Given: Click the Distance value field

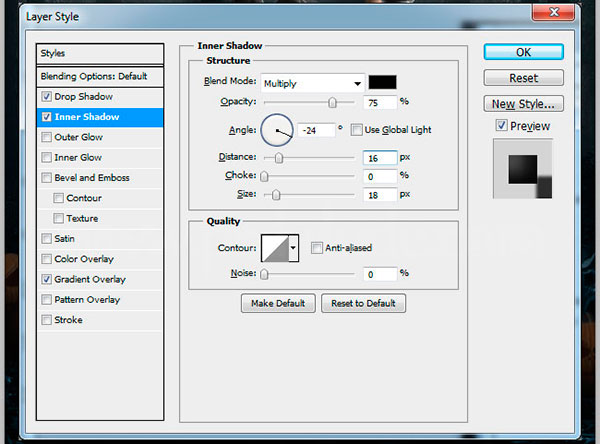Looking at the screenshot, I should [x=380, y=158].
